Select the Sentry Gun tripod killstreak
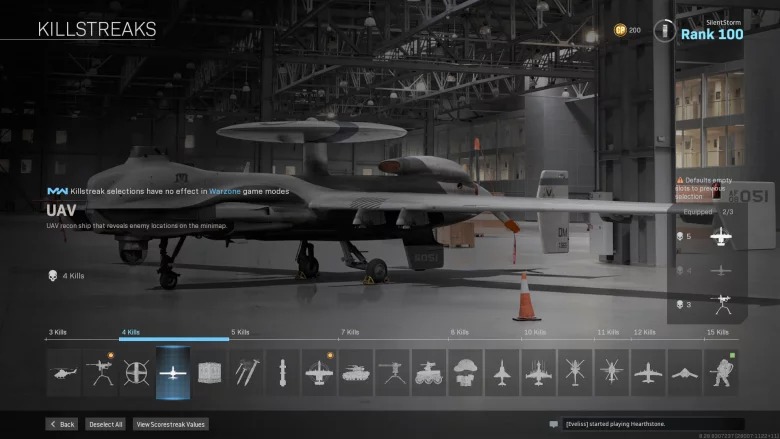The image size is (780, 439). 392,373
